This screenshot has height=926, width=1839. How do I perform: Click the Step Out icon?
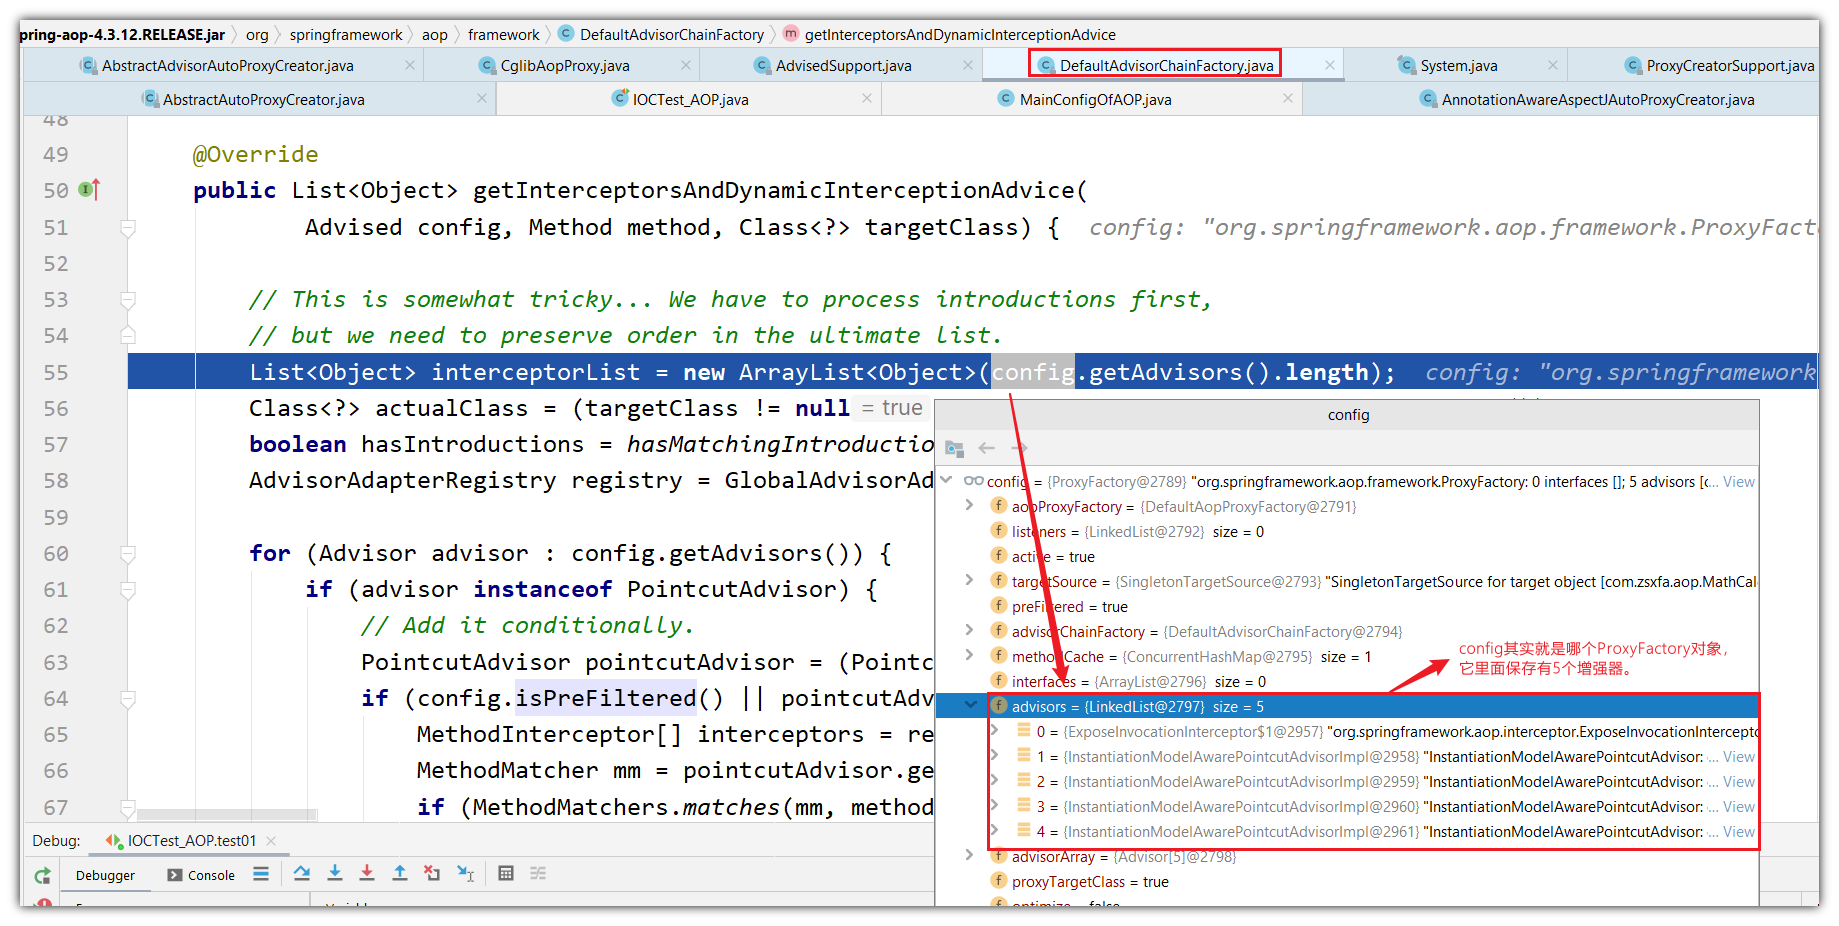399,873
